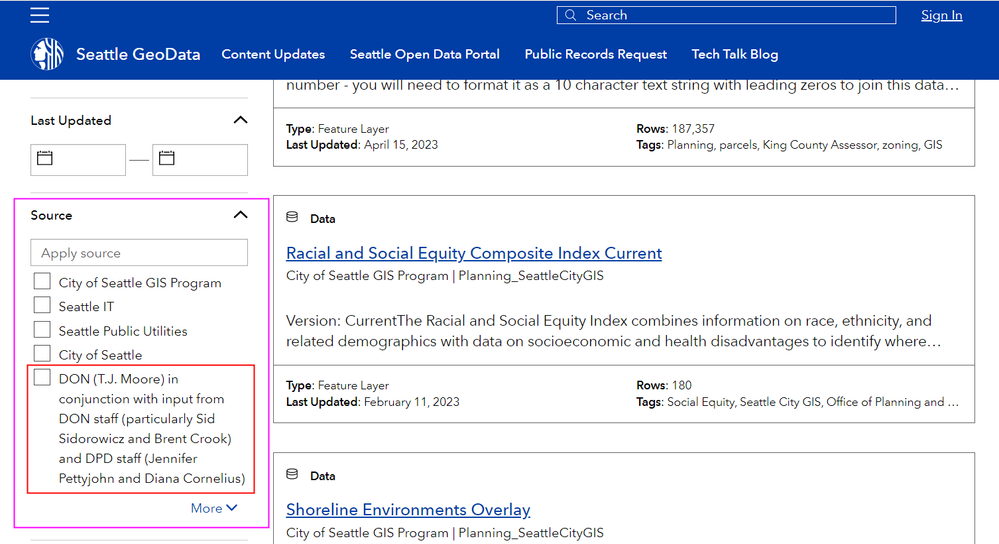The width and height of the screenshot is (999, 544).
Task: Open the Content Updates menu item
Action: click(273, 54)
